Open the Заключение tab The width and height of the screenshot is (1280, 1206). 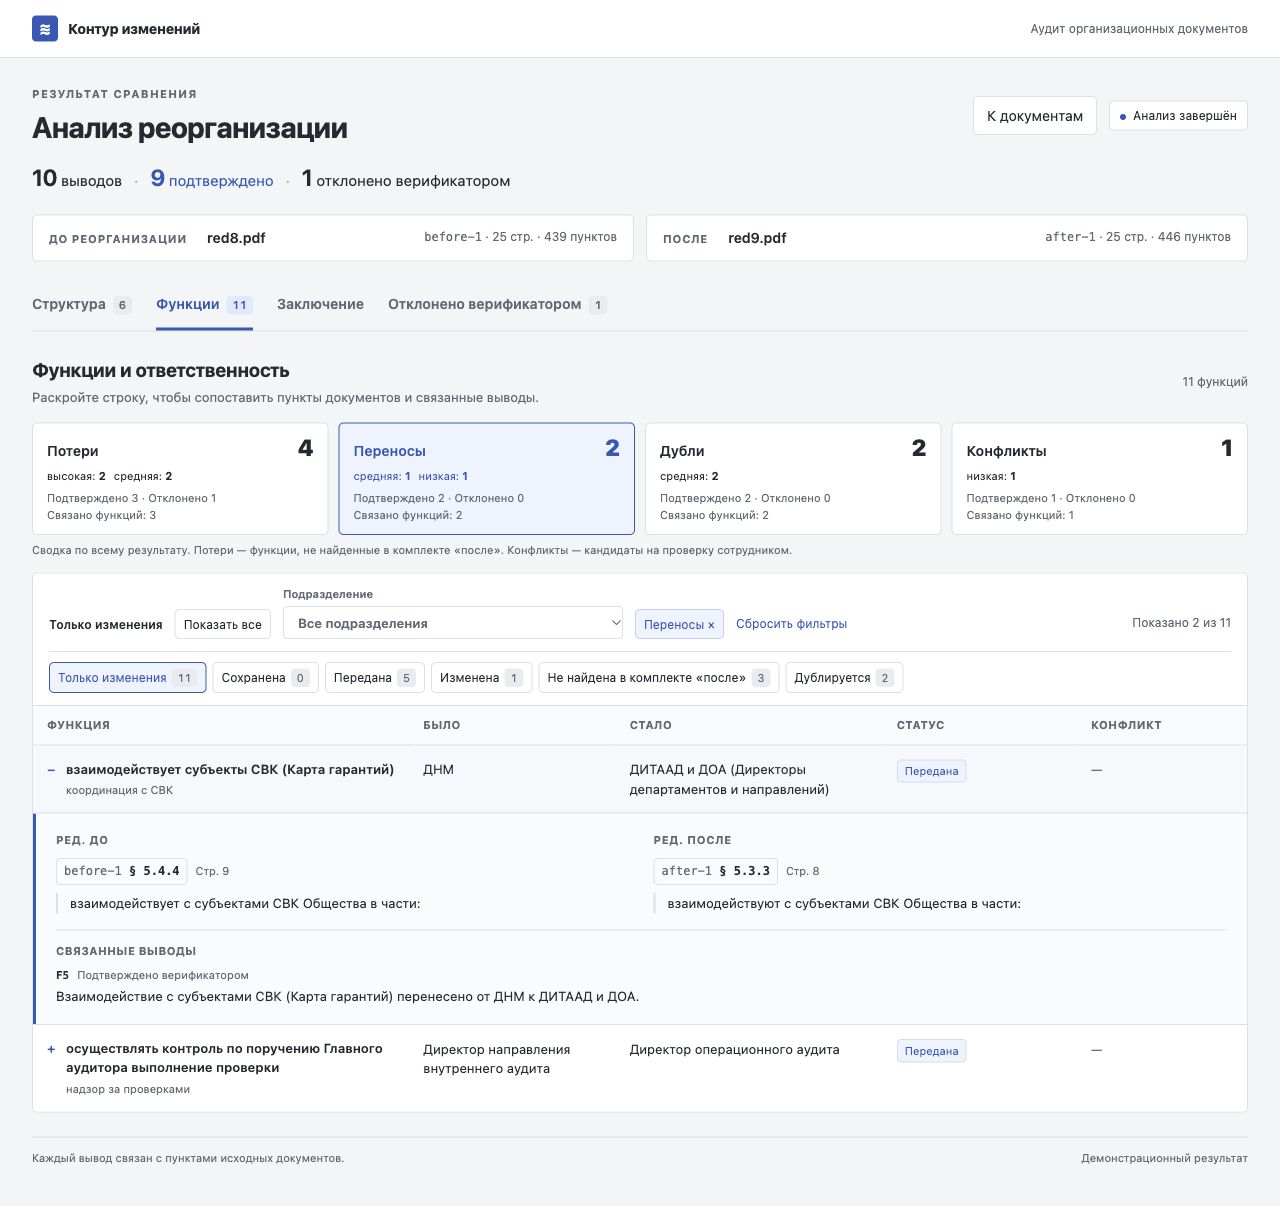(320, 305)
